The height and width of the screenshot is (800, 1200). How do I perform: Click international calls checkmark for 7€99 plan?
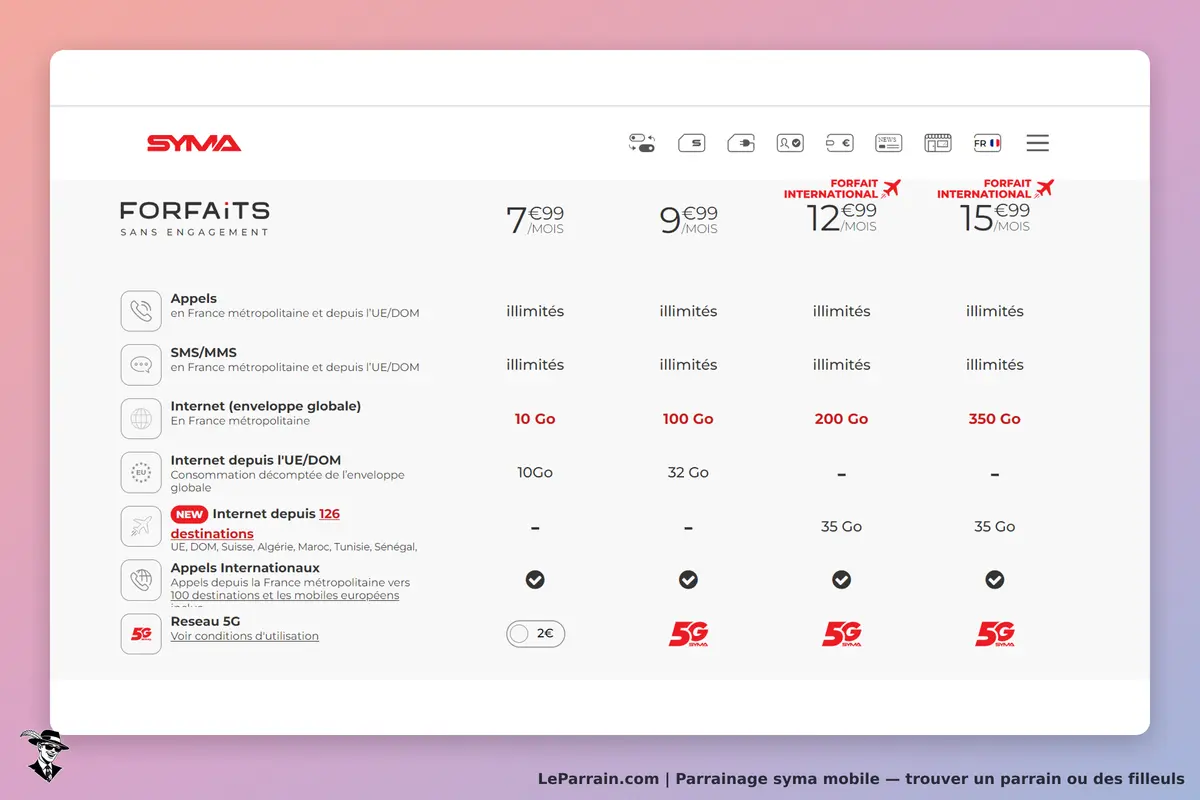click(x=535, y=580)
